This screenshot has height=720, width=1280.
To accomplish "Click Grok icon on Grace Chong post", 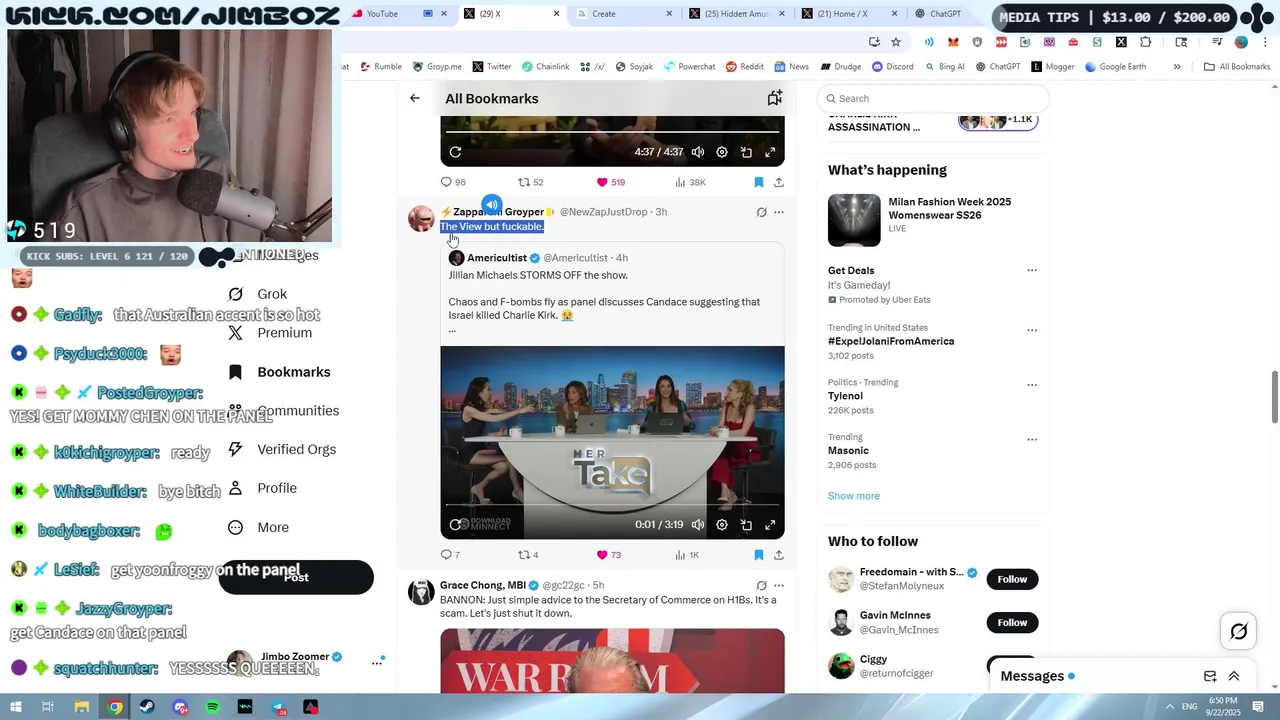I will [761, 586].
